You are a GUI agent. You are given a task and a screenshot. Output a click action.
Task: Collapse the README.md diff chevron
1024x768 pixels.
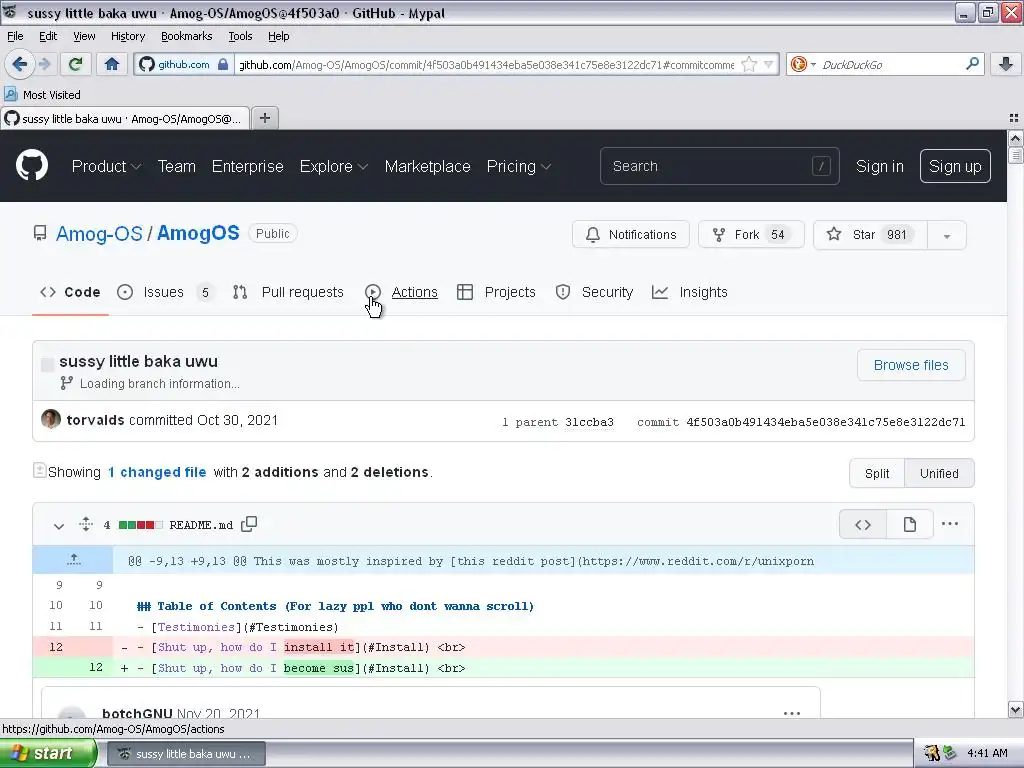point(59,526)
